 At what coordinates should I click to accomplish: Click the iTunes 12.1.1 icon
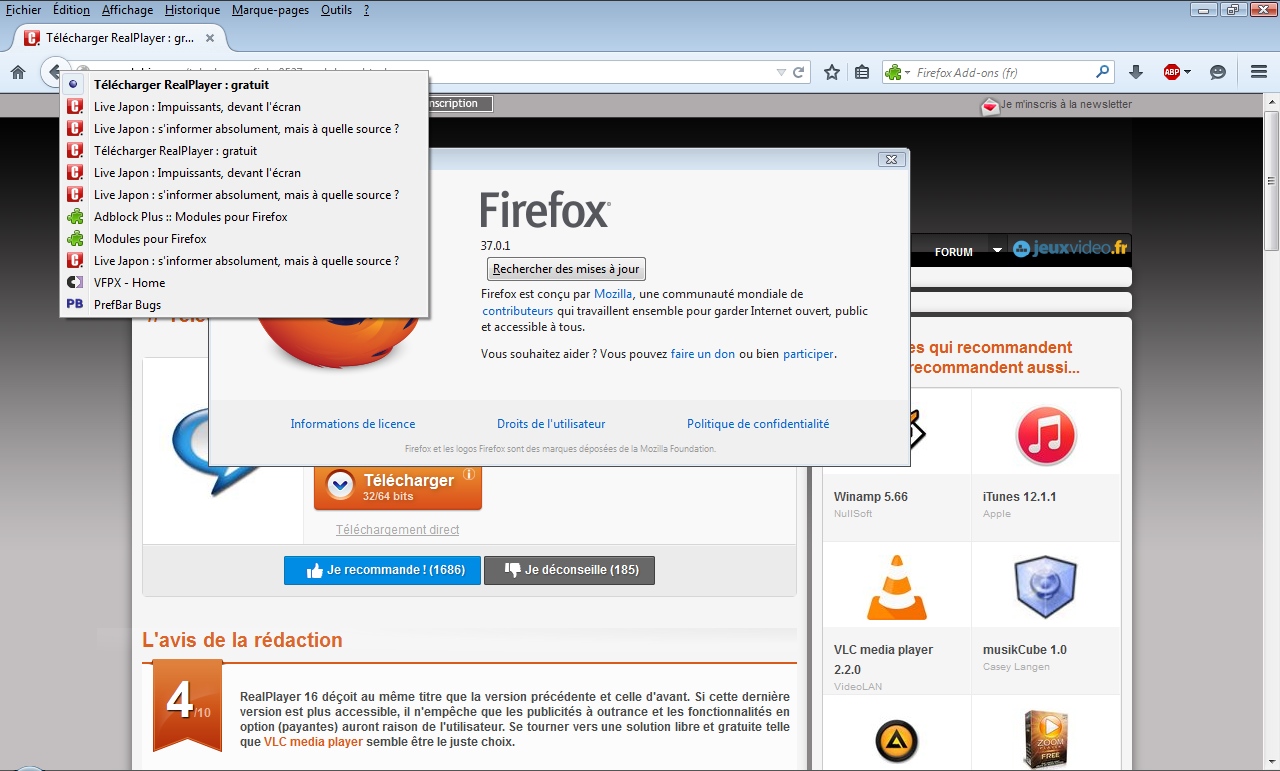1046,434
